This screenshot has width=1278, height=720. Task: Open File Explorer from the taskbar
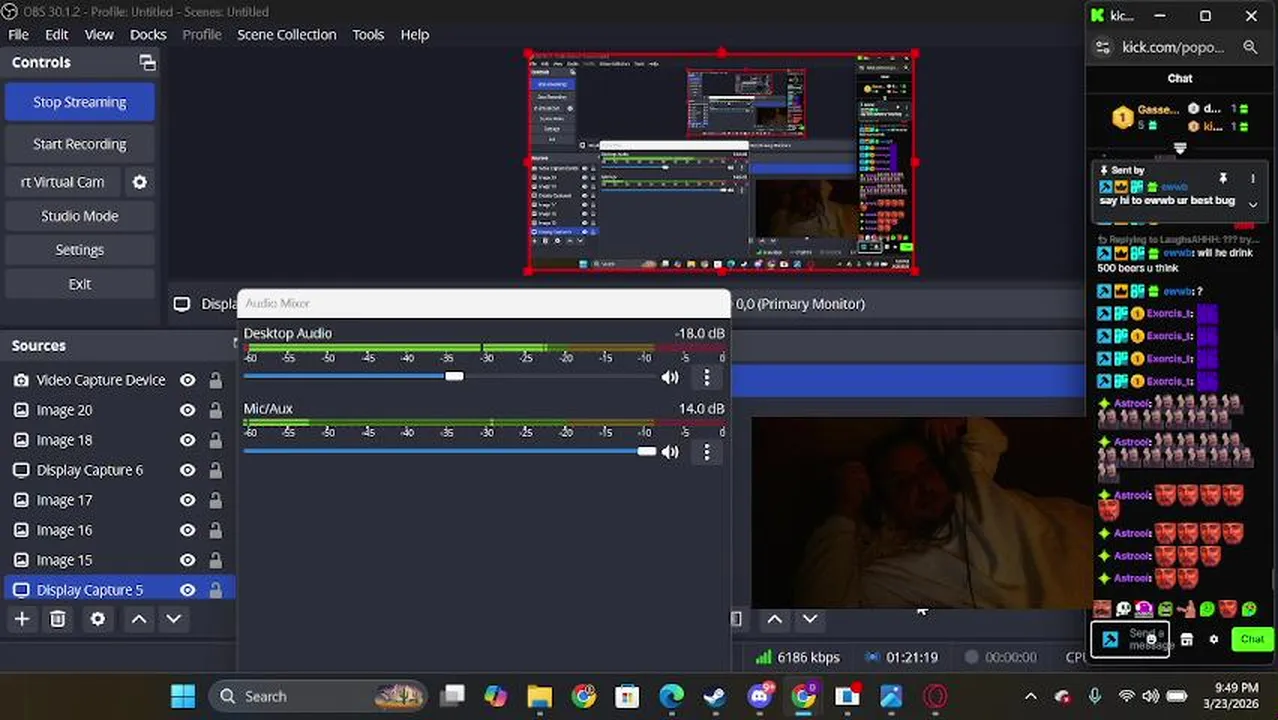click(540, 696)
